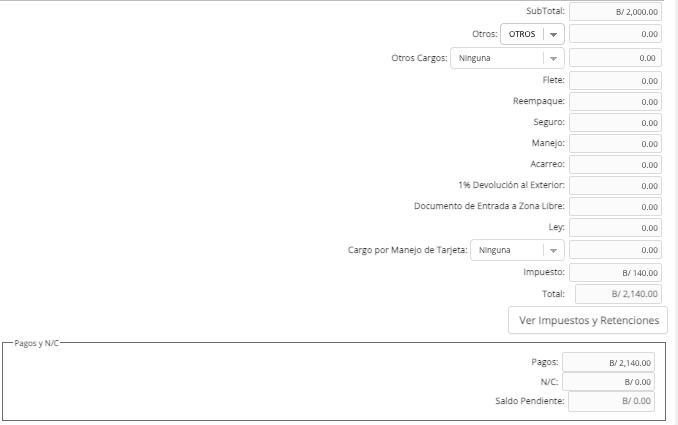678x425 pixels.
Task: Open the Otros dropdown arrow
Action: tap(553, 34)
